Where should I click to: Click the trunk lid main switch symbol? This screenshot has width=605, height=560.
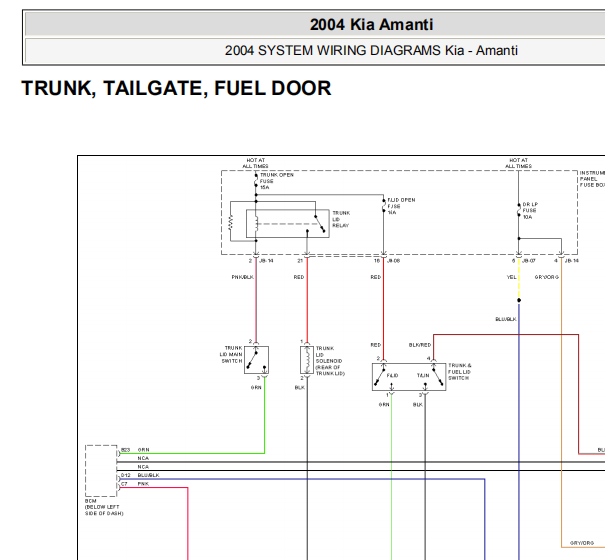coord(256,360)
